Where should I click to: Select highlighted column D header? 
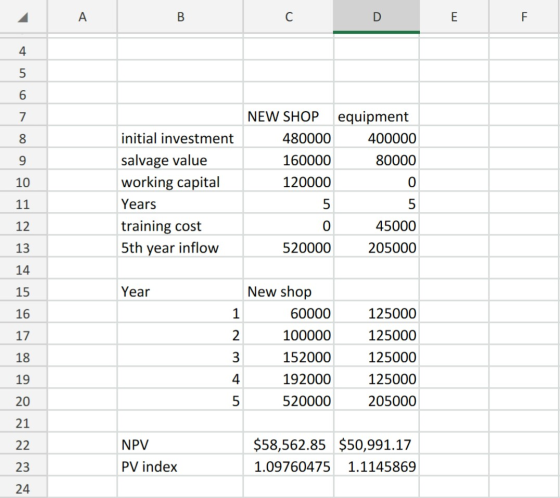[x=376, y=16]
